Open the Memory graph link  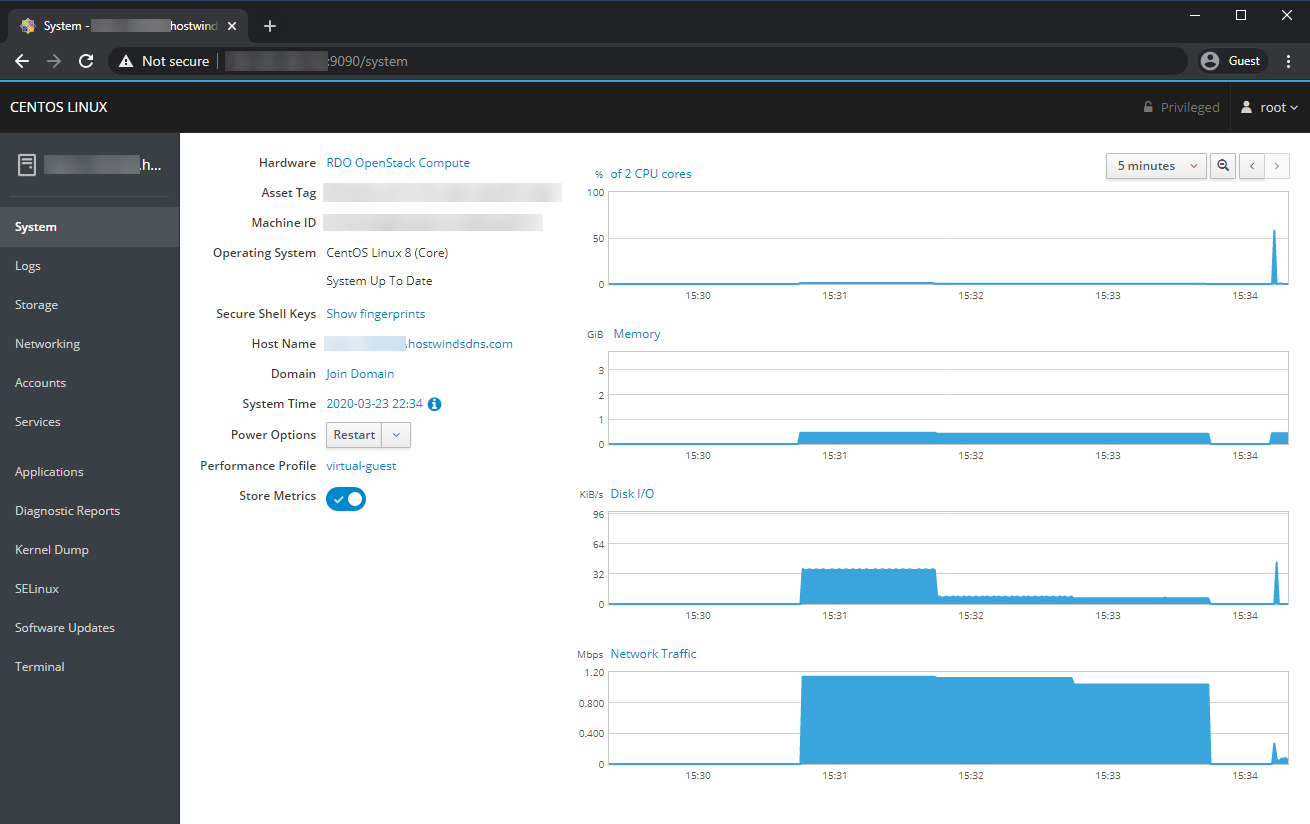click(x=637, y=334)
